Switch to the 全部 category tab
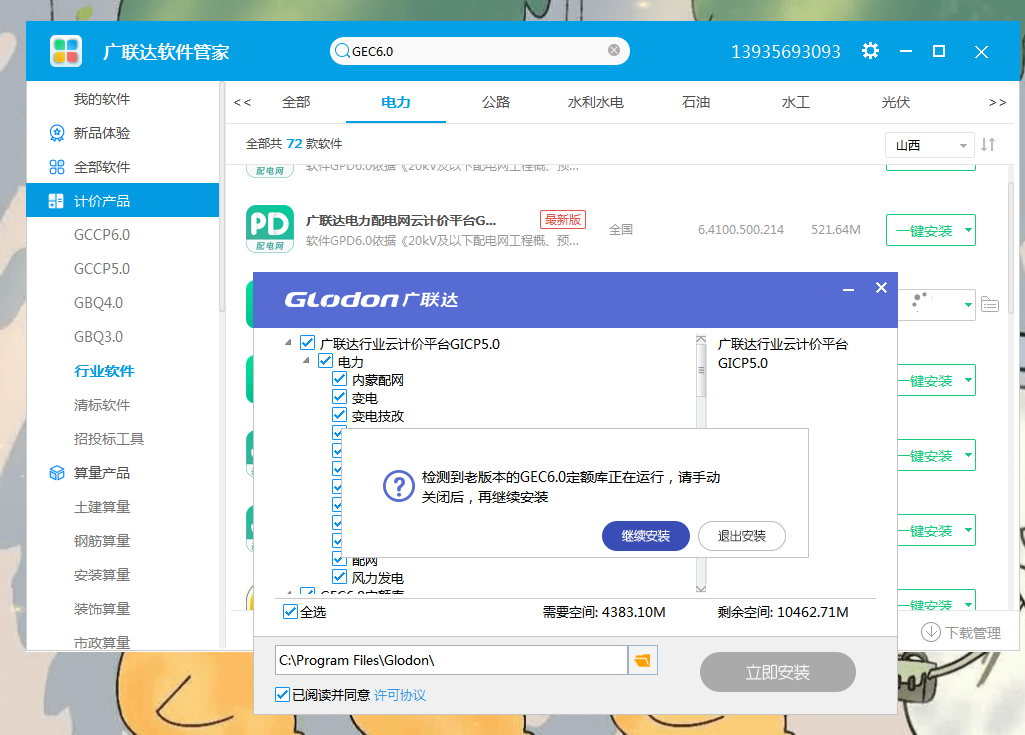 coord(296,102)
